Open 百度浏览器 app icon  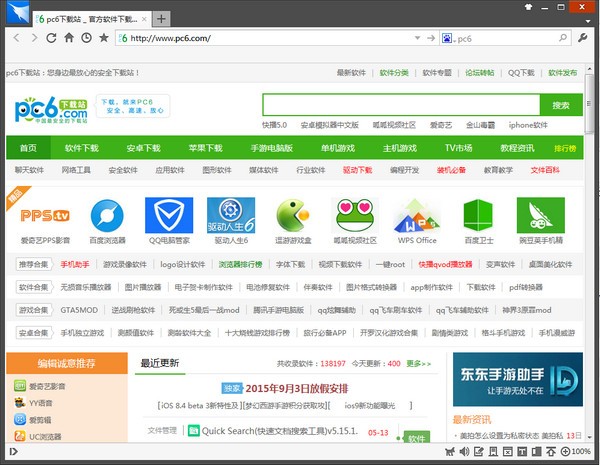pos(107,215)
